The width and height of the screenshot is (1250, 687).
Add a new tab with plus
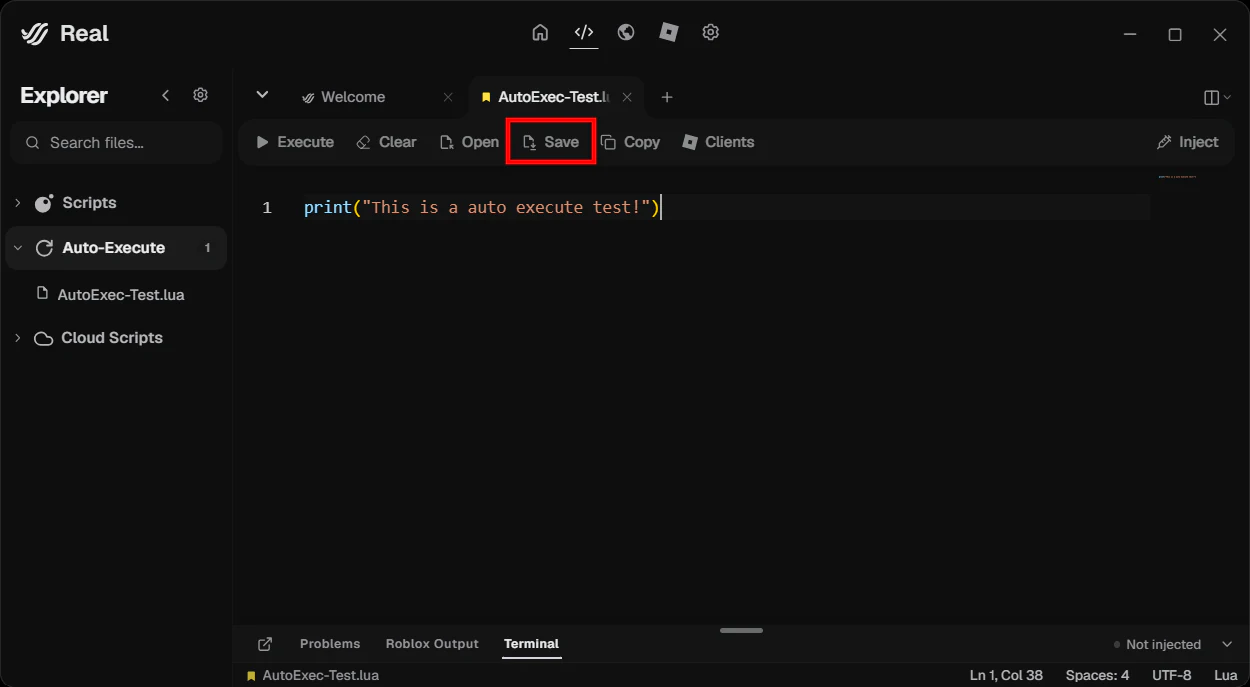coord(667,97)
